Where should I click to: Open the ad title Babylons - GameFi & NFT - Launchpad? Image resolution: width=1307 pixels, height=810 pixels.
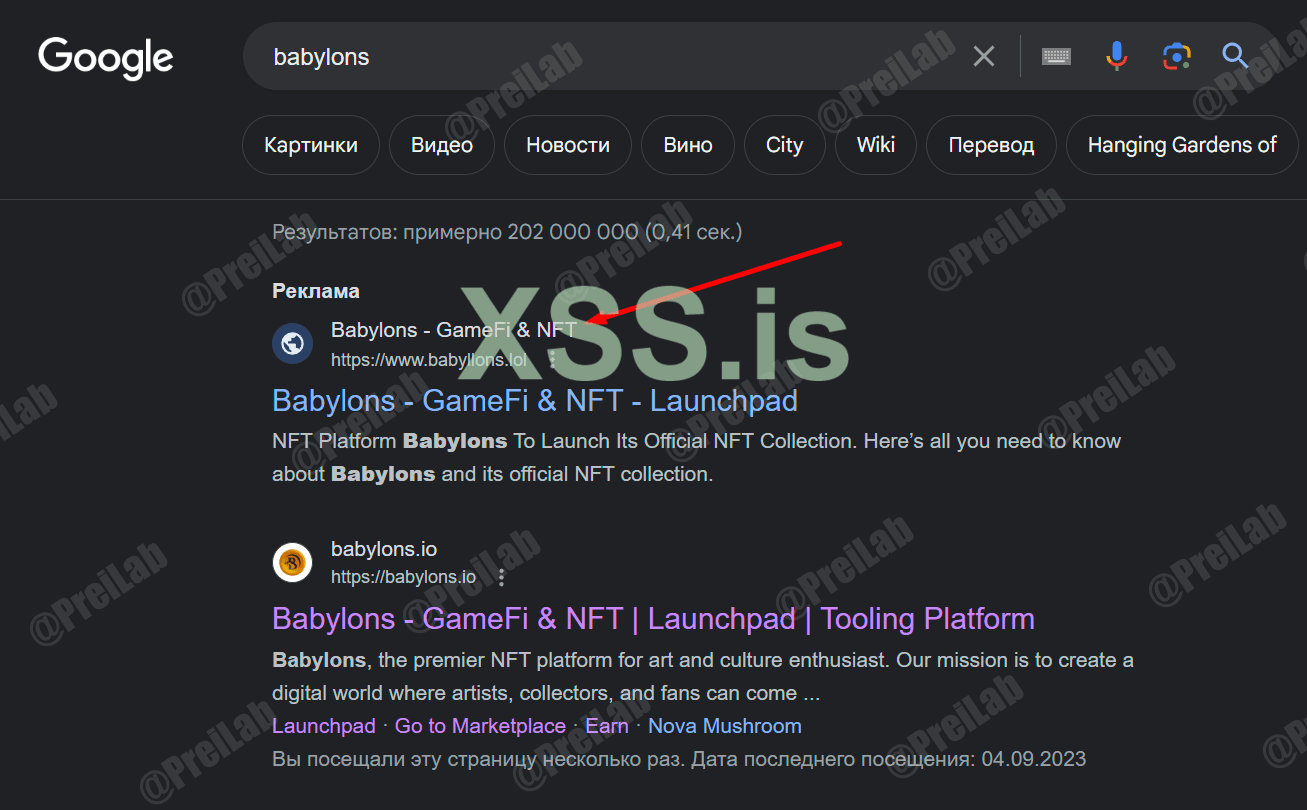(x=535, y=401)
